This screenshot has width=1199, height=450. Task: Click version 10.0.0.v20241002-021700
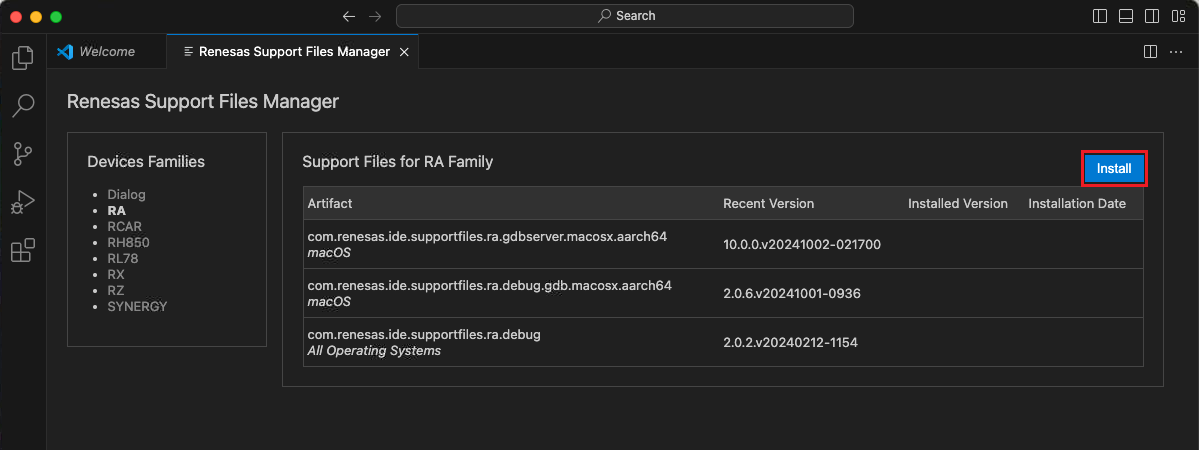point(802,245)
